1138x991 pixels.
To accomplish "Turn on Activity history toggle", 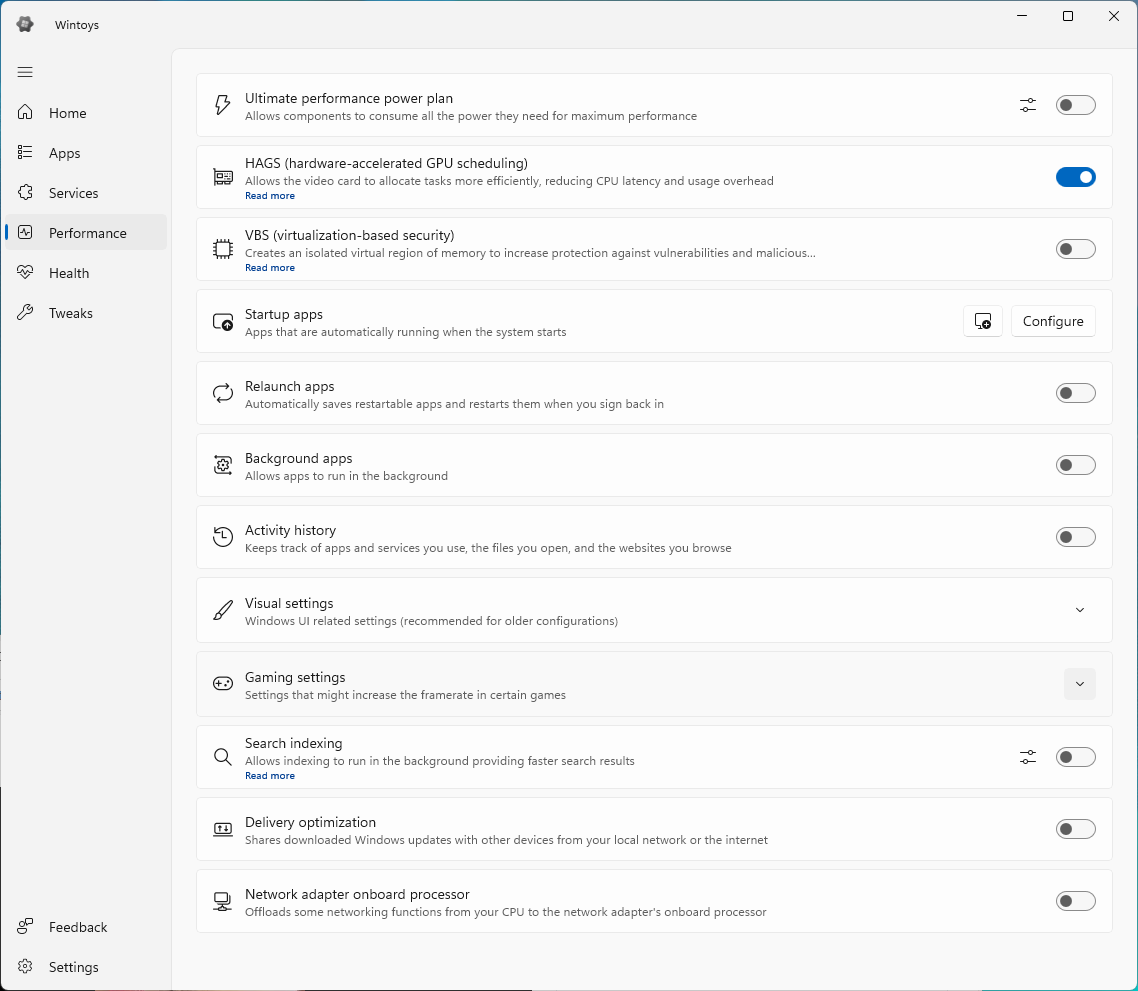I will pos(1076,537).
